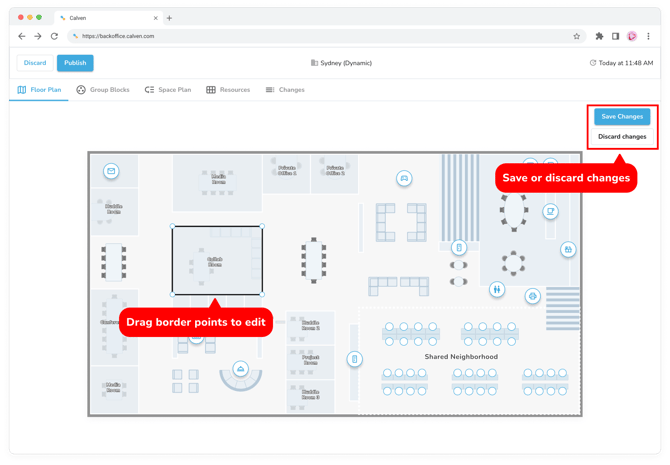Select the restroom icon on map
This screenshot has height=465, width=670.
click(x=497, y=290)
